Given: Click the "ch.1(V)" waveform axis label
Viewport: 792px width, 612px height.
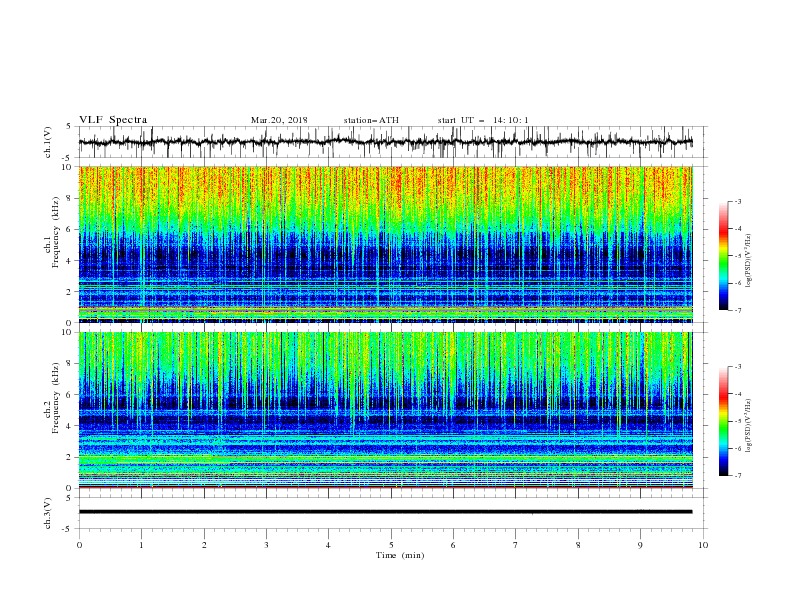Looking at the screenshot, I should click(x=48, y=142).
